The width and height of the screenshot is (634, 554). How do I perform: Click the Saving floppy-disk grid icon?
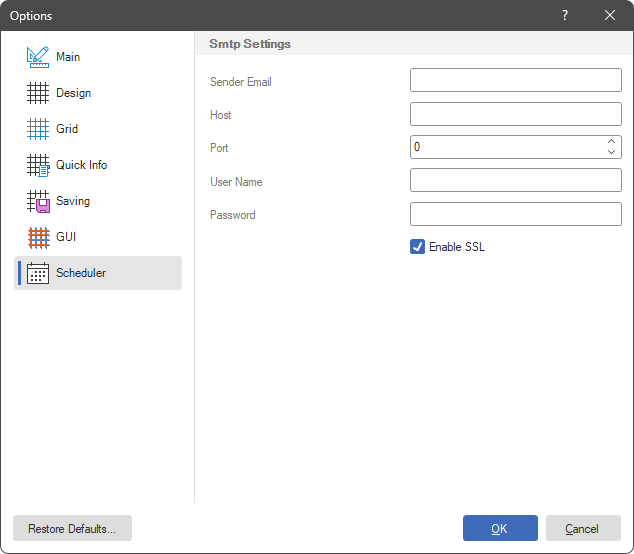[x=38, y=201]
